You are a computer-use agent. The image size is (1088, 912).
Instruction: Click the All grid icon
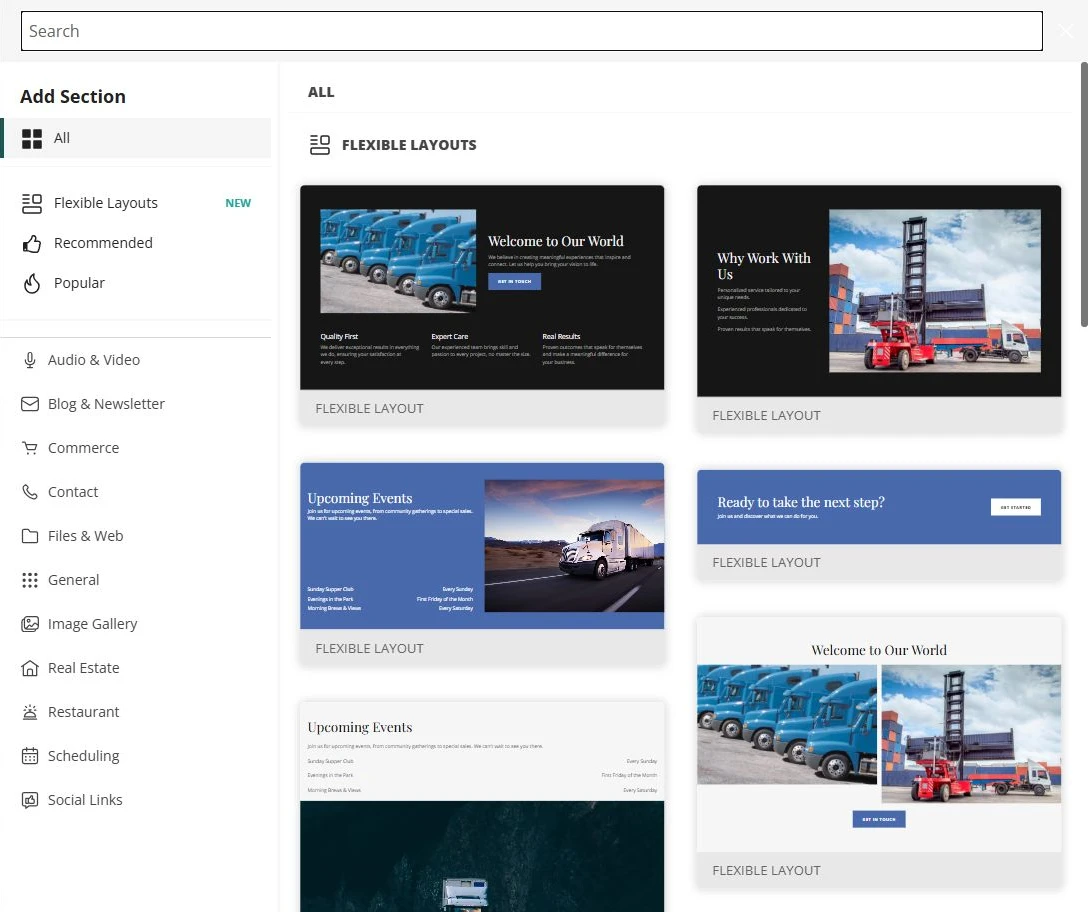pyautogui.click(x=32, y=139)
